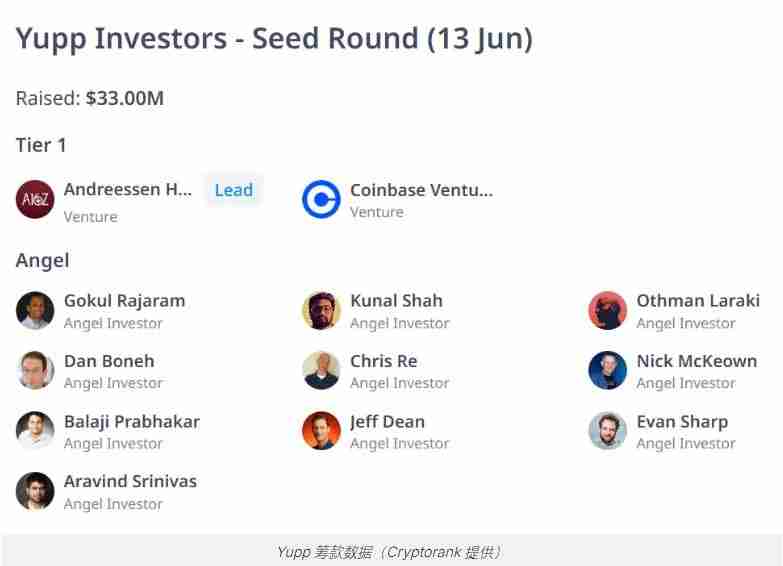Click Kunal Shah's avatar picture

click(321, 311)
